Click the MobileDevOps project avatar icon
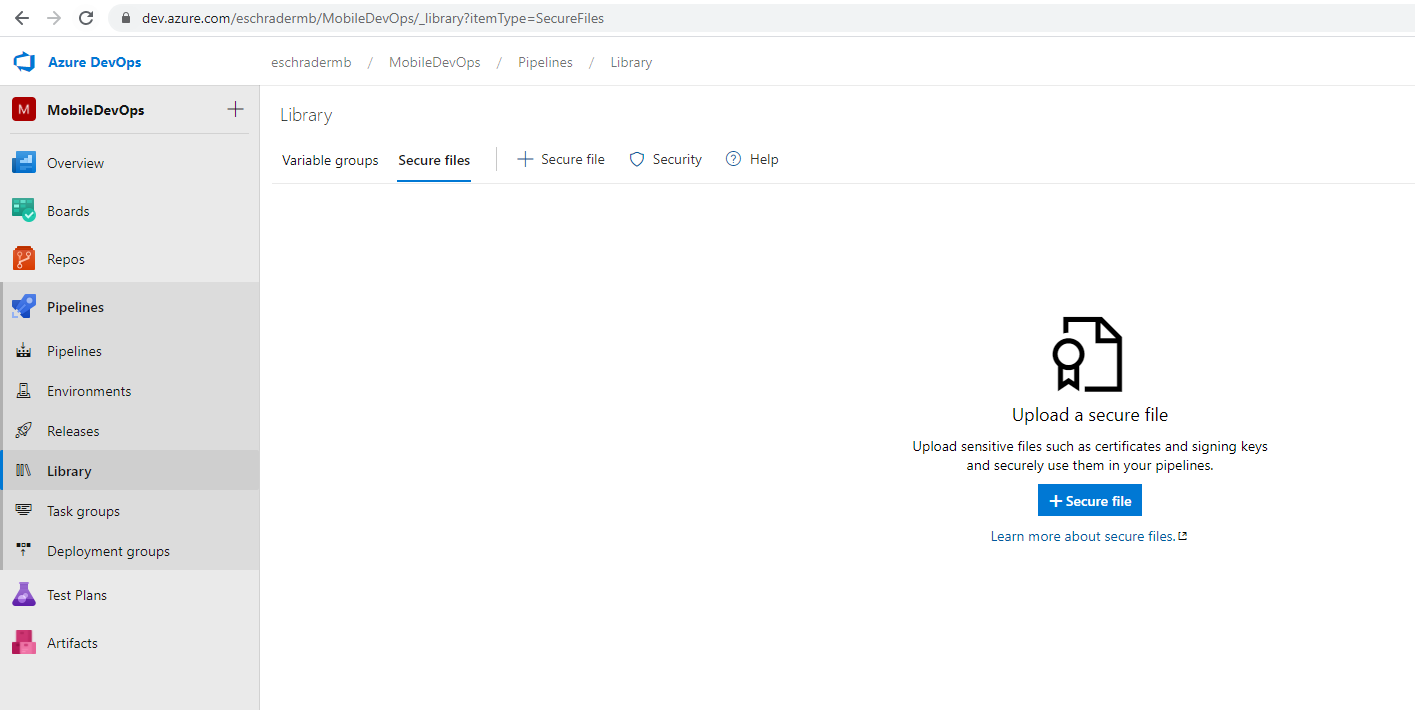This screenshot has height=710, width=1415. point(24,110)
